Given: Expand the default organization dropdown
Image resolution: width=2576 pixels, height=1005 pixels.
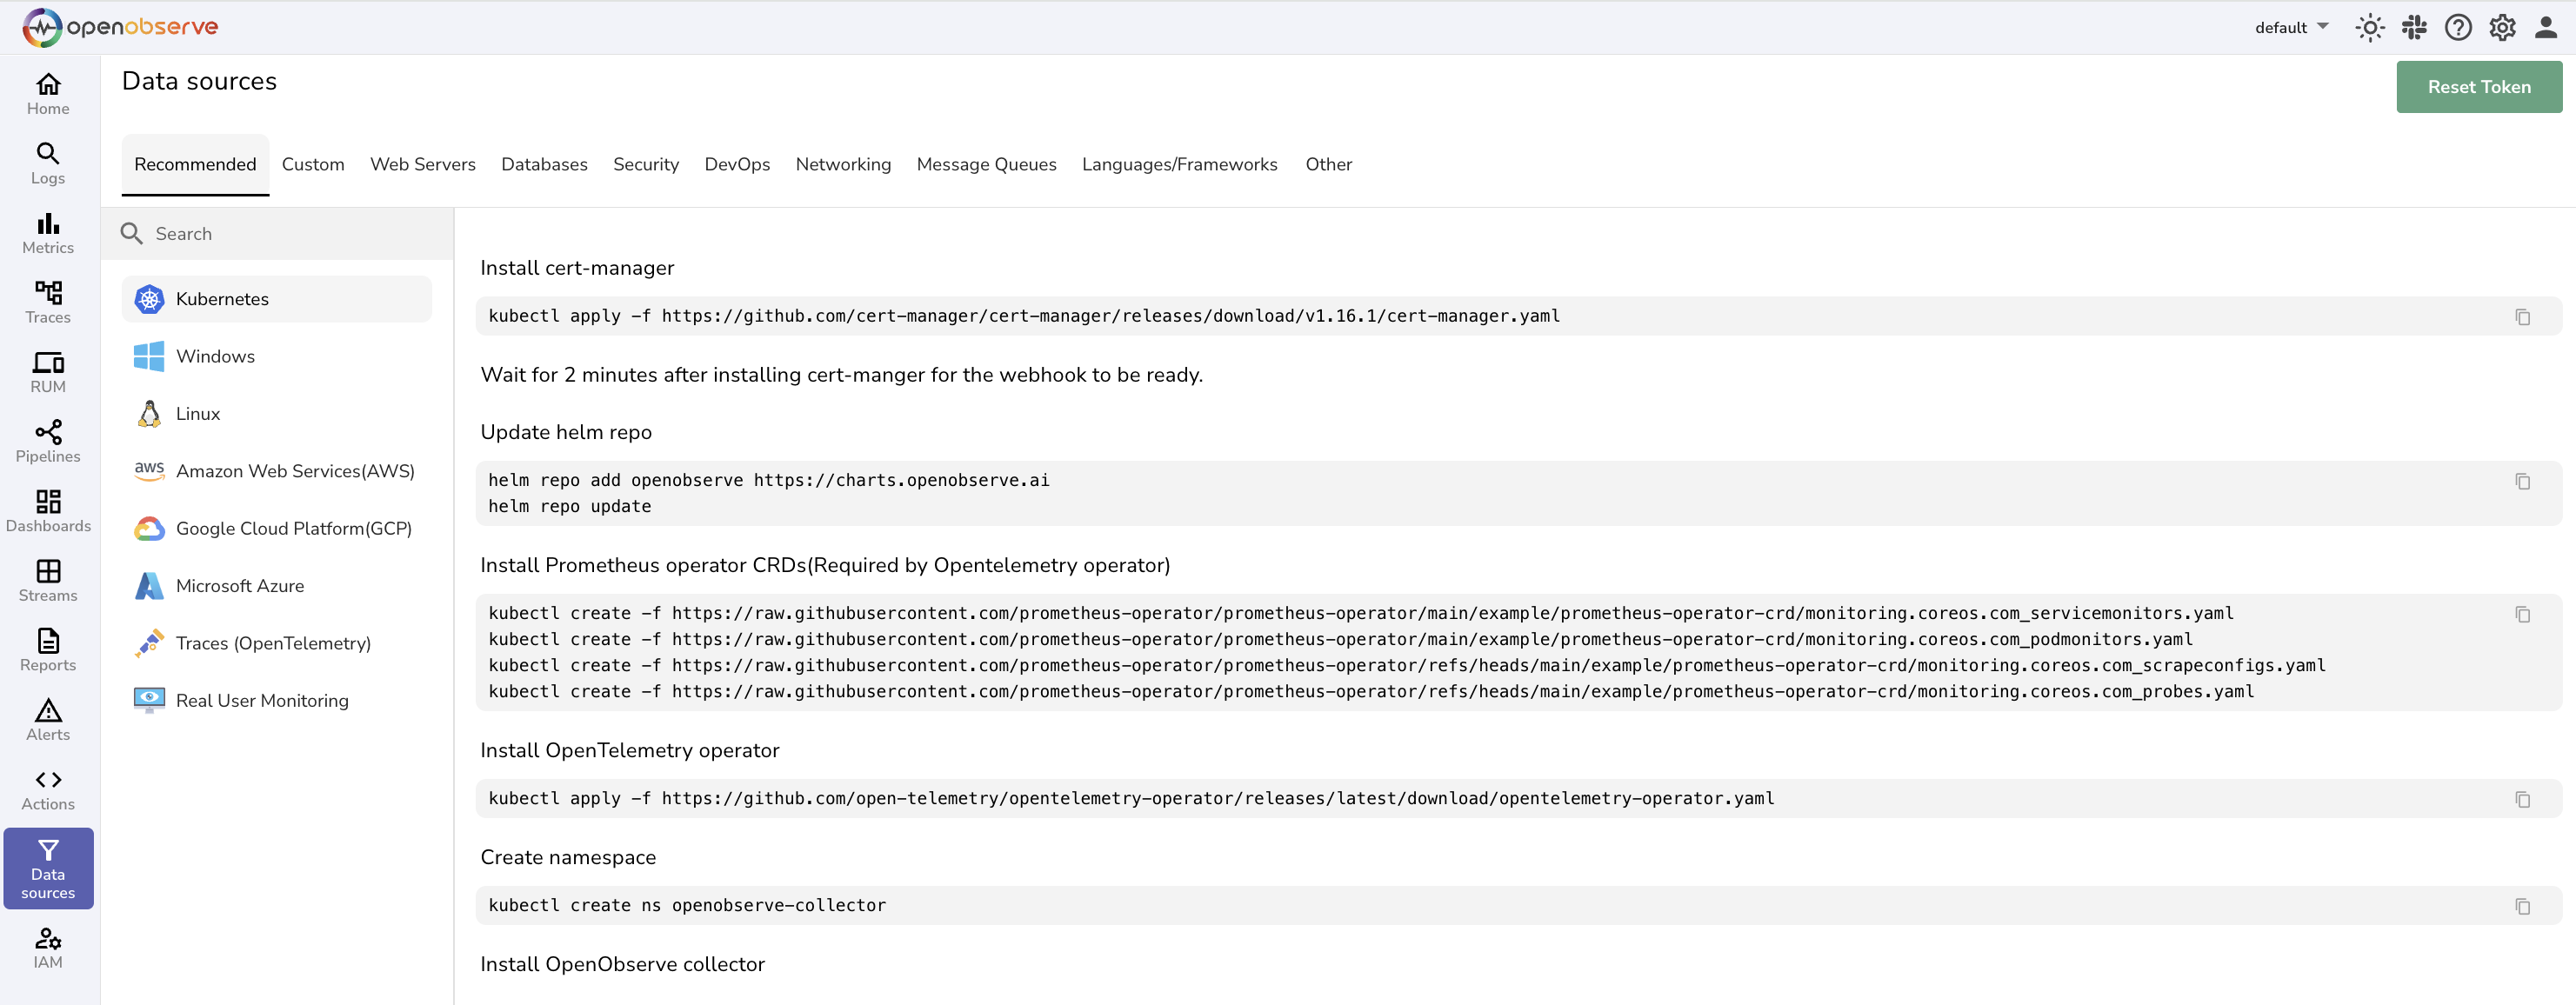Looking at the screenshot, I should pyautogui.click(x=2291, y=27).
